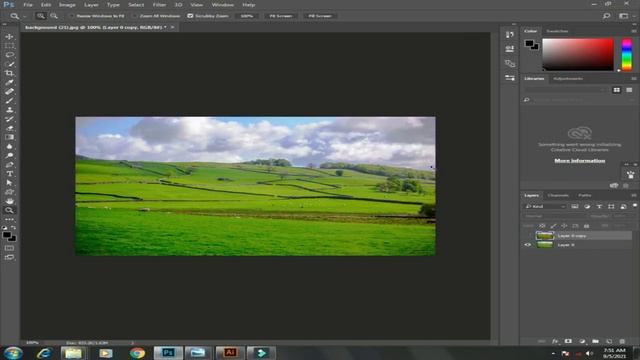Open the Zoom tool preset picker arrow
Image resolution: width=640 pixels, height=360 pixels.
pos(24,16)
